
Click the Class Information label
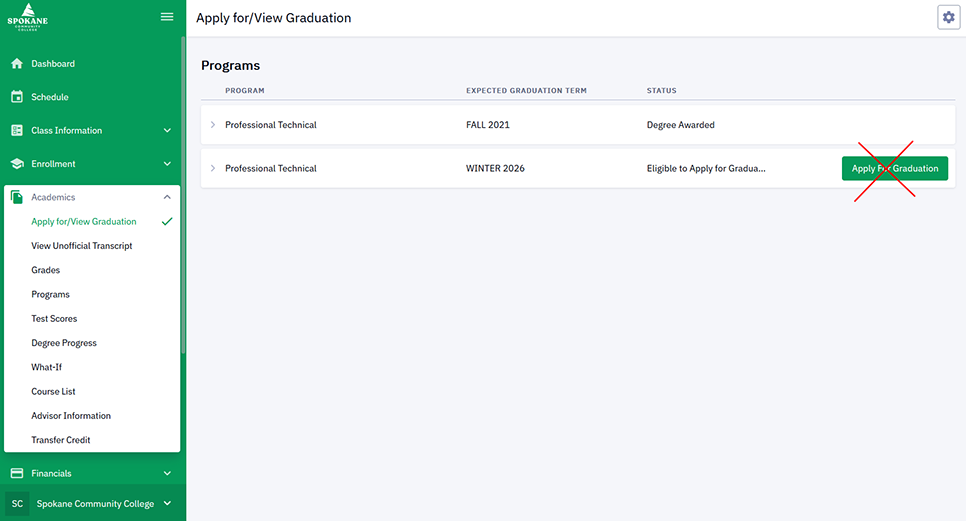click(x=67, y=131)
